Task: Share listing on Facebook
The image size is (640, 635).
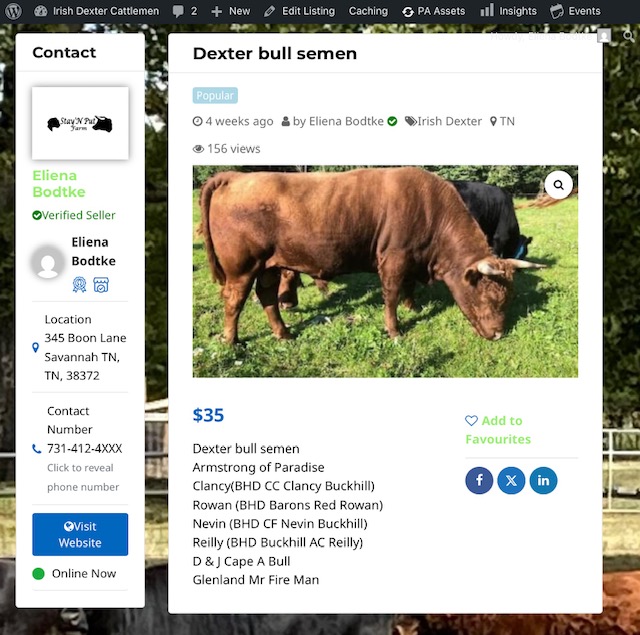Action: pyautogui.click(x=479, y=480)
